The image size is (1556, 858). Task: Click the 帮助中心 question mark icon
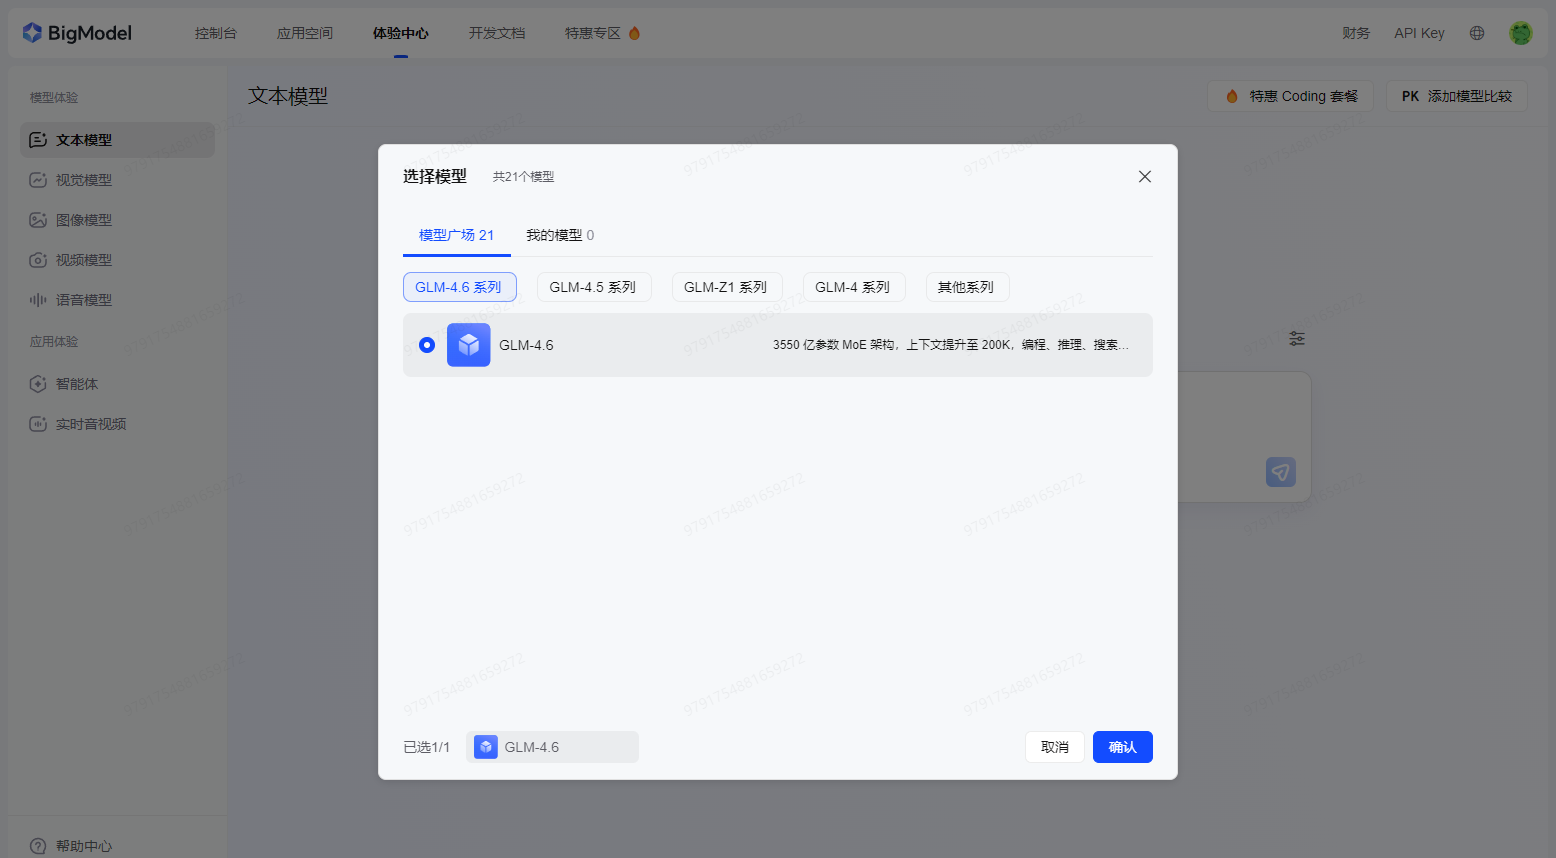coord(38,846)
